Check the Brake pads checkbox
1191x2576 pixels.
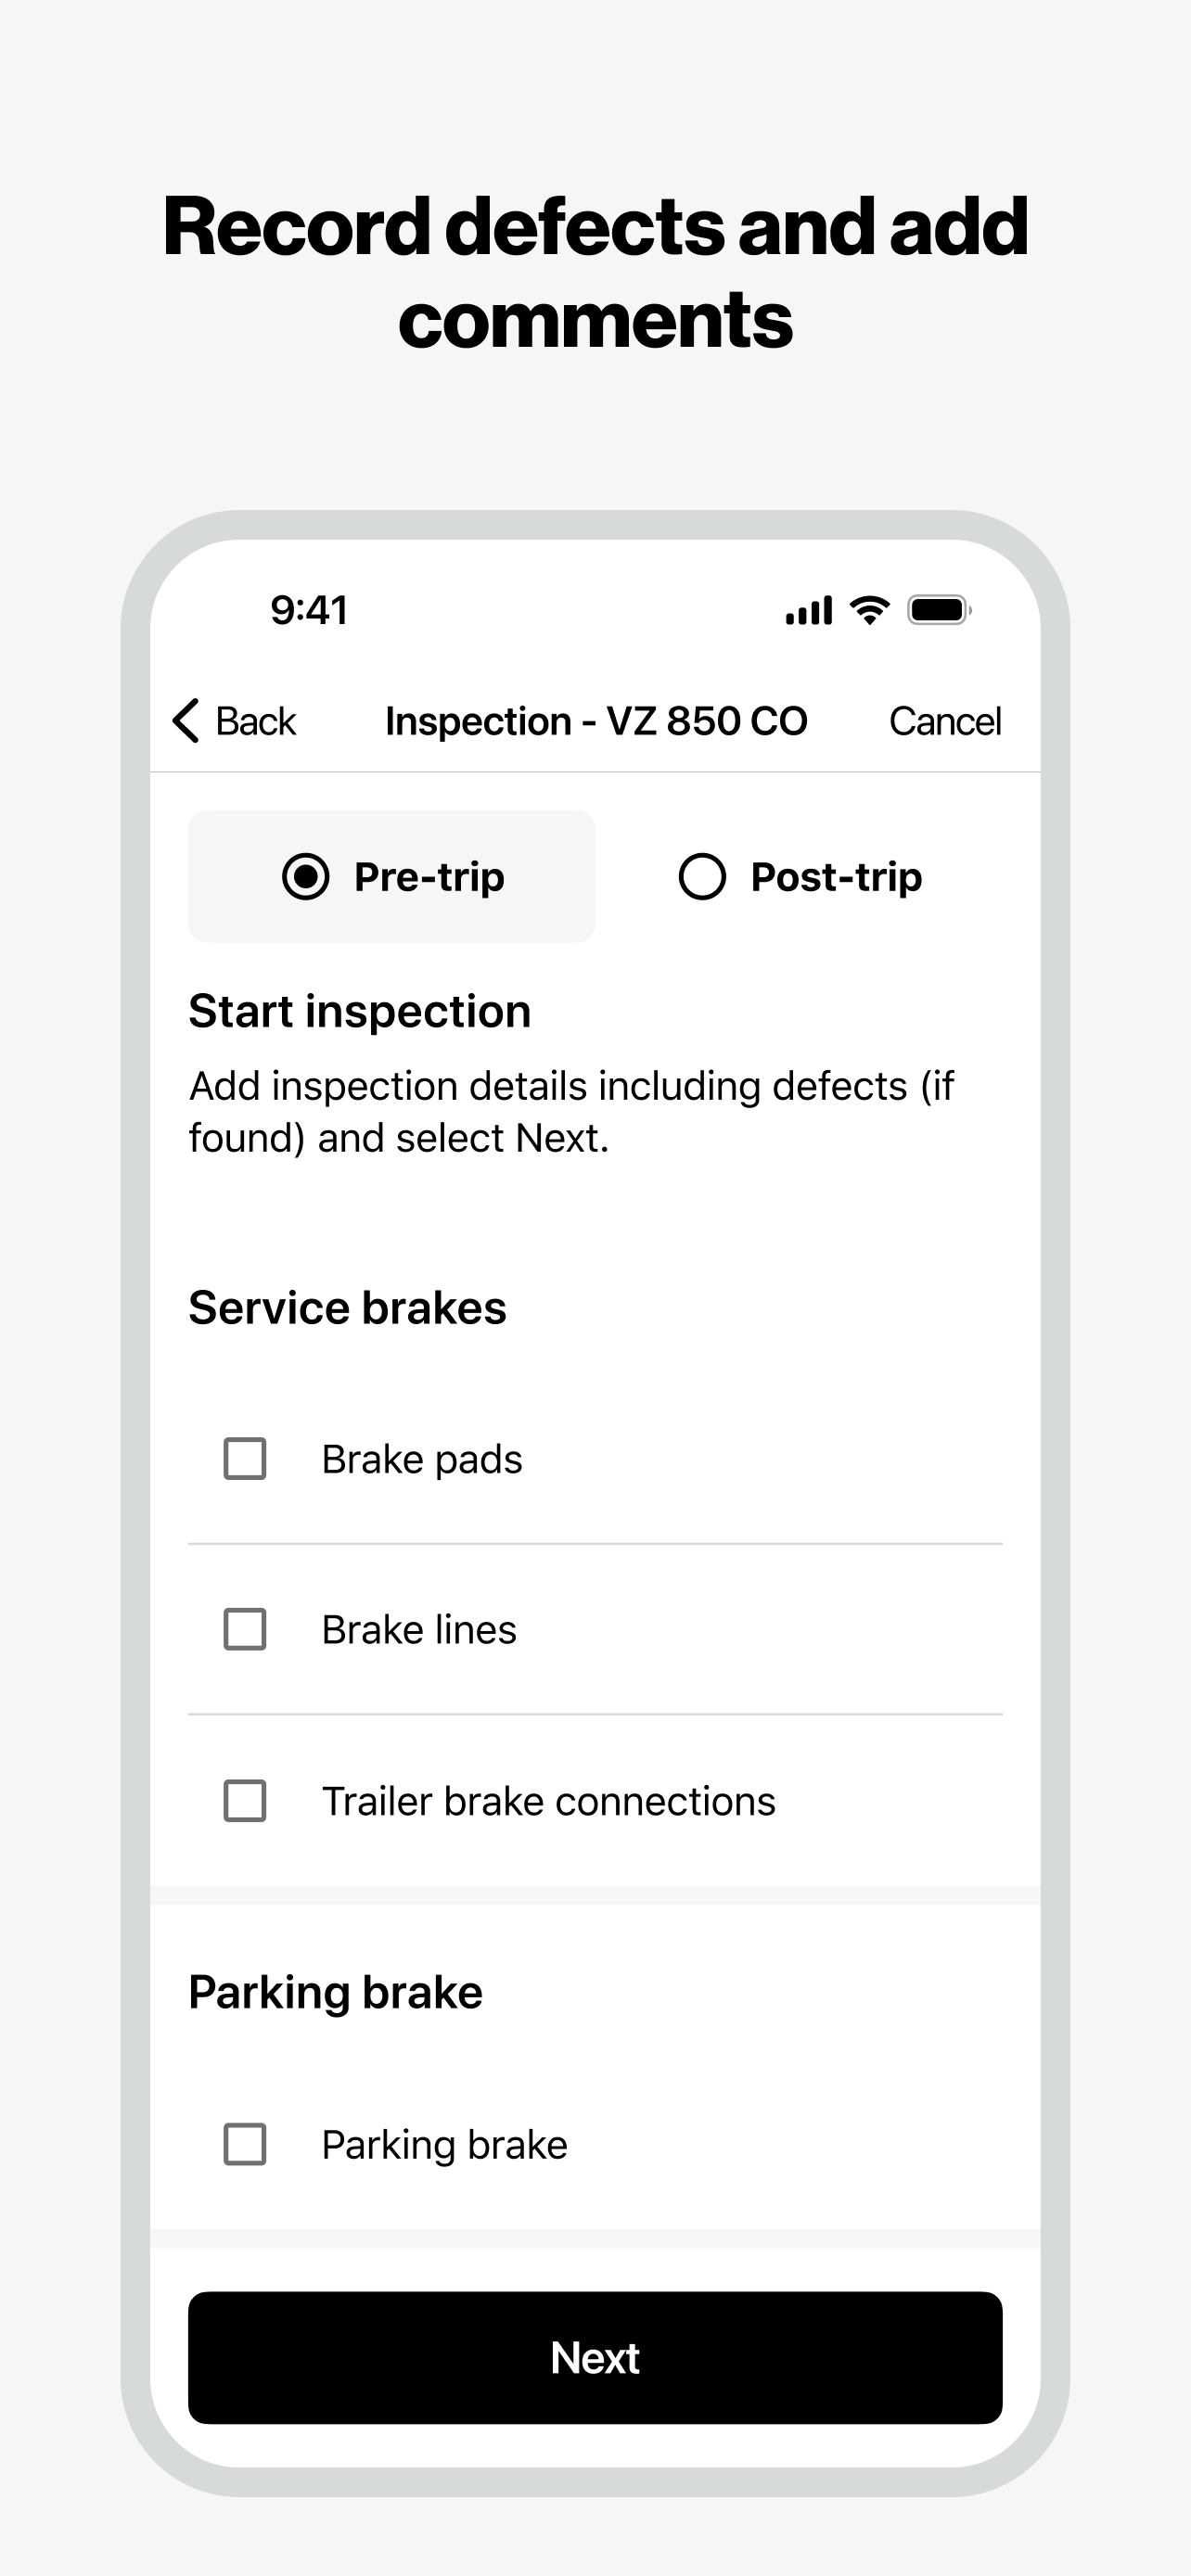click(x=245, y=1459)
